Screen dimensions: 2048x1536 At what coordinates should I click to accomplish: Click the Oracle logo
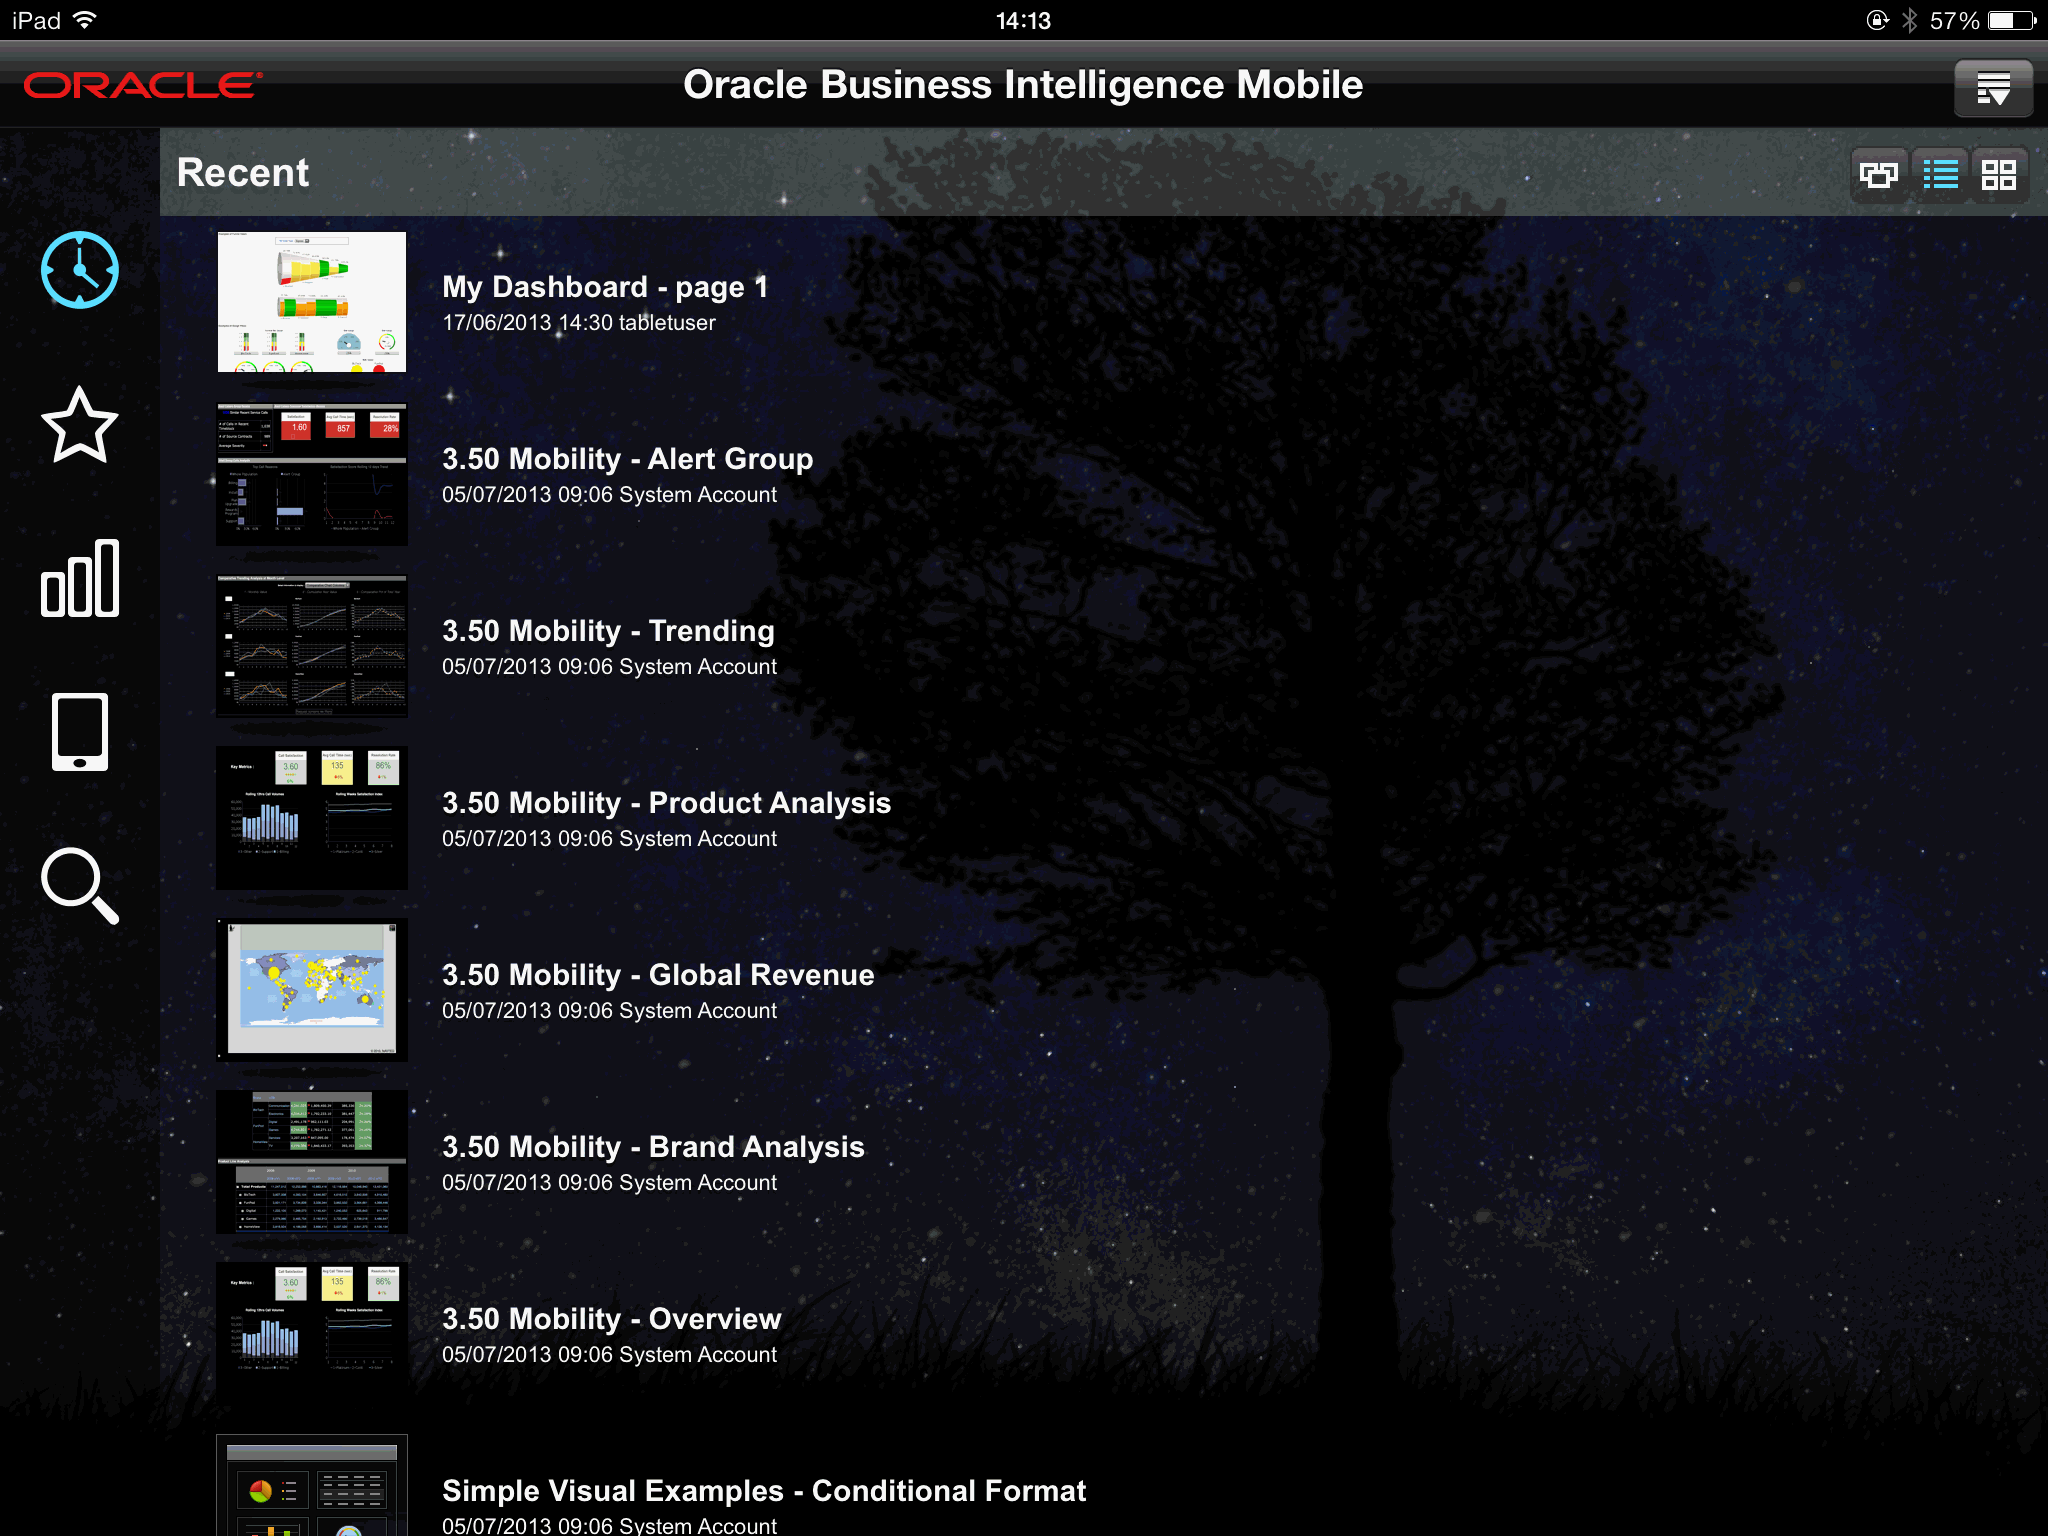tap(143, 86)
